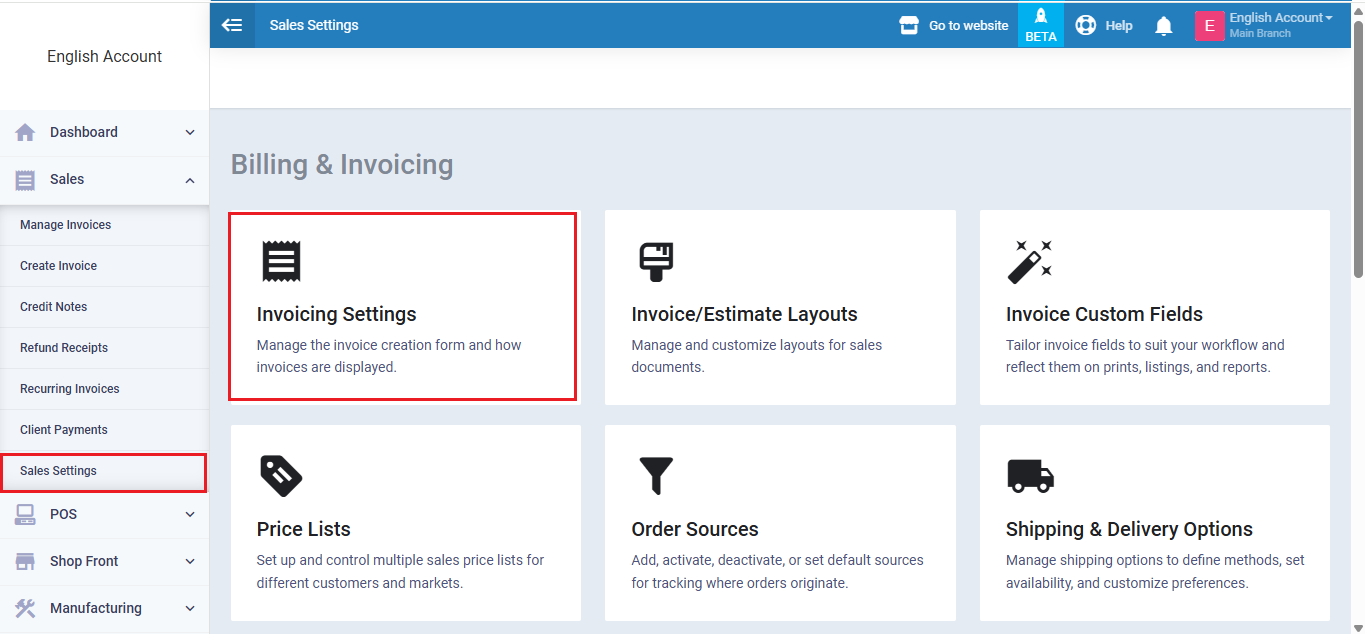Click the Shipping truck icon
The width and height of the screenshot is (1365, 634).
[x=1030, y=476]
